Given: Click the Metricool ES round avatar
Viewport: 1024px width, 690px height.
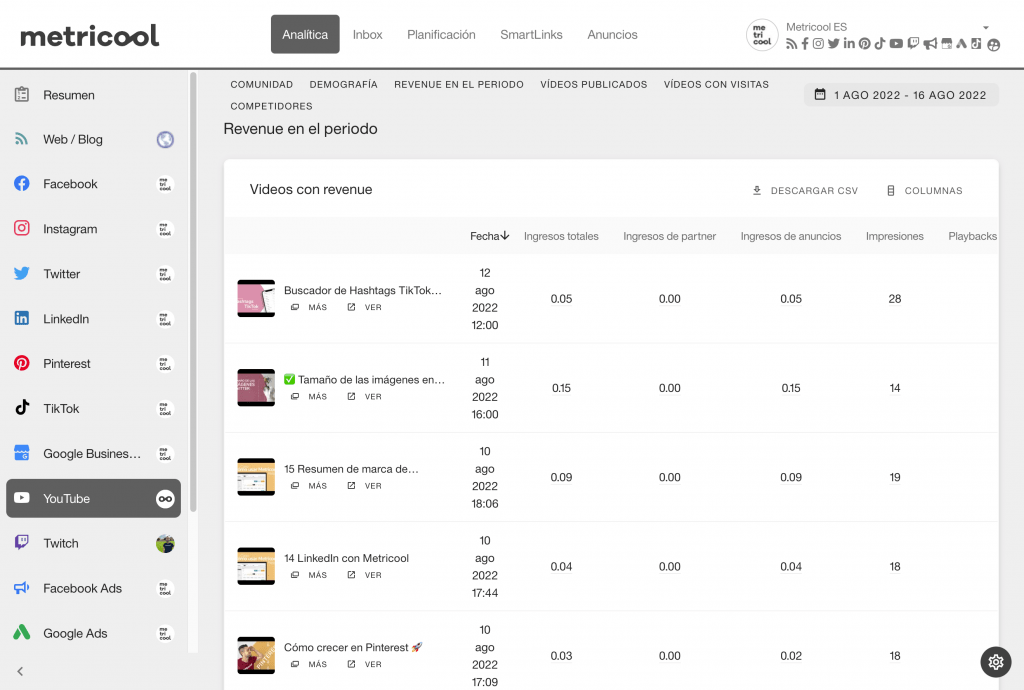Looking at the screenshot, I should click(x=762, y=35).
